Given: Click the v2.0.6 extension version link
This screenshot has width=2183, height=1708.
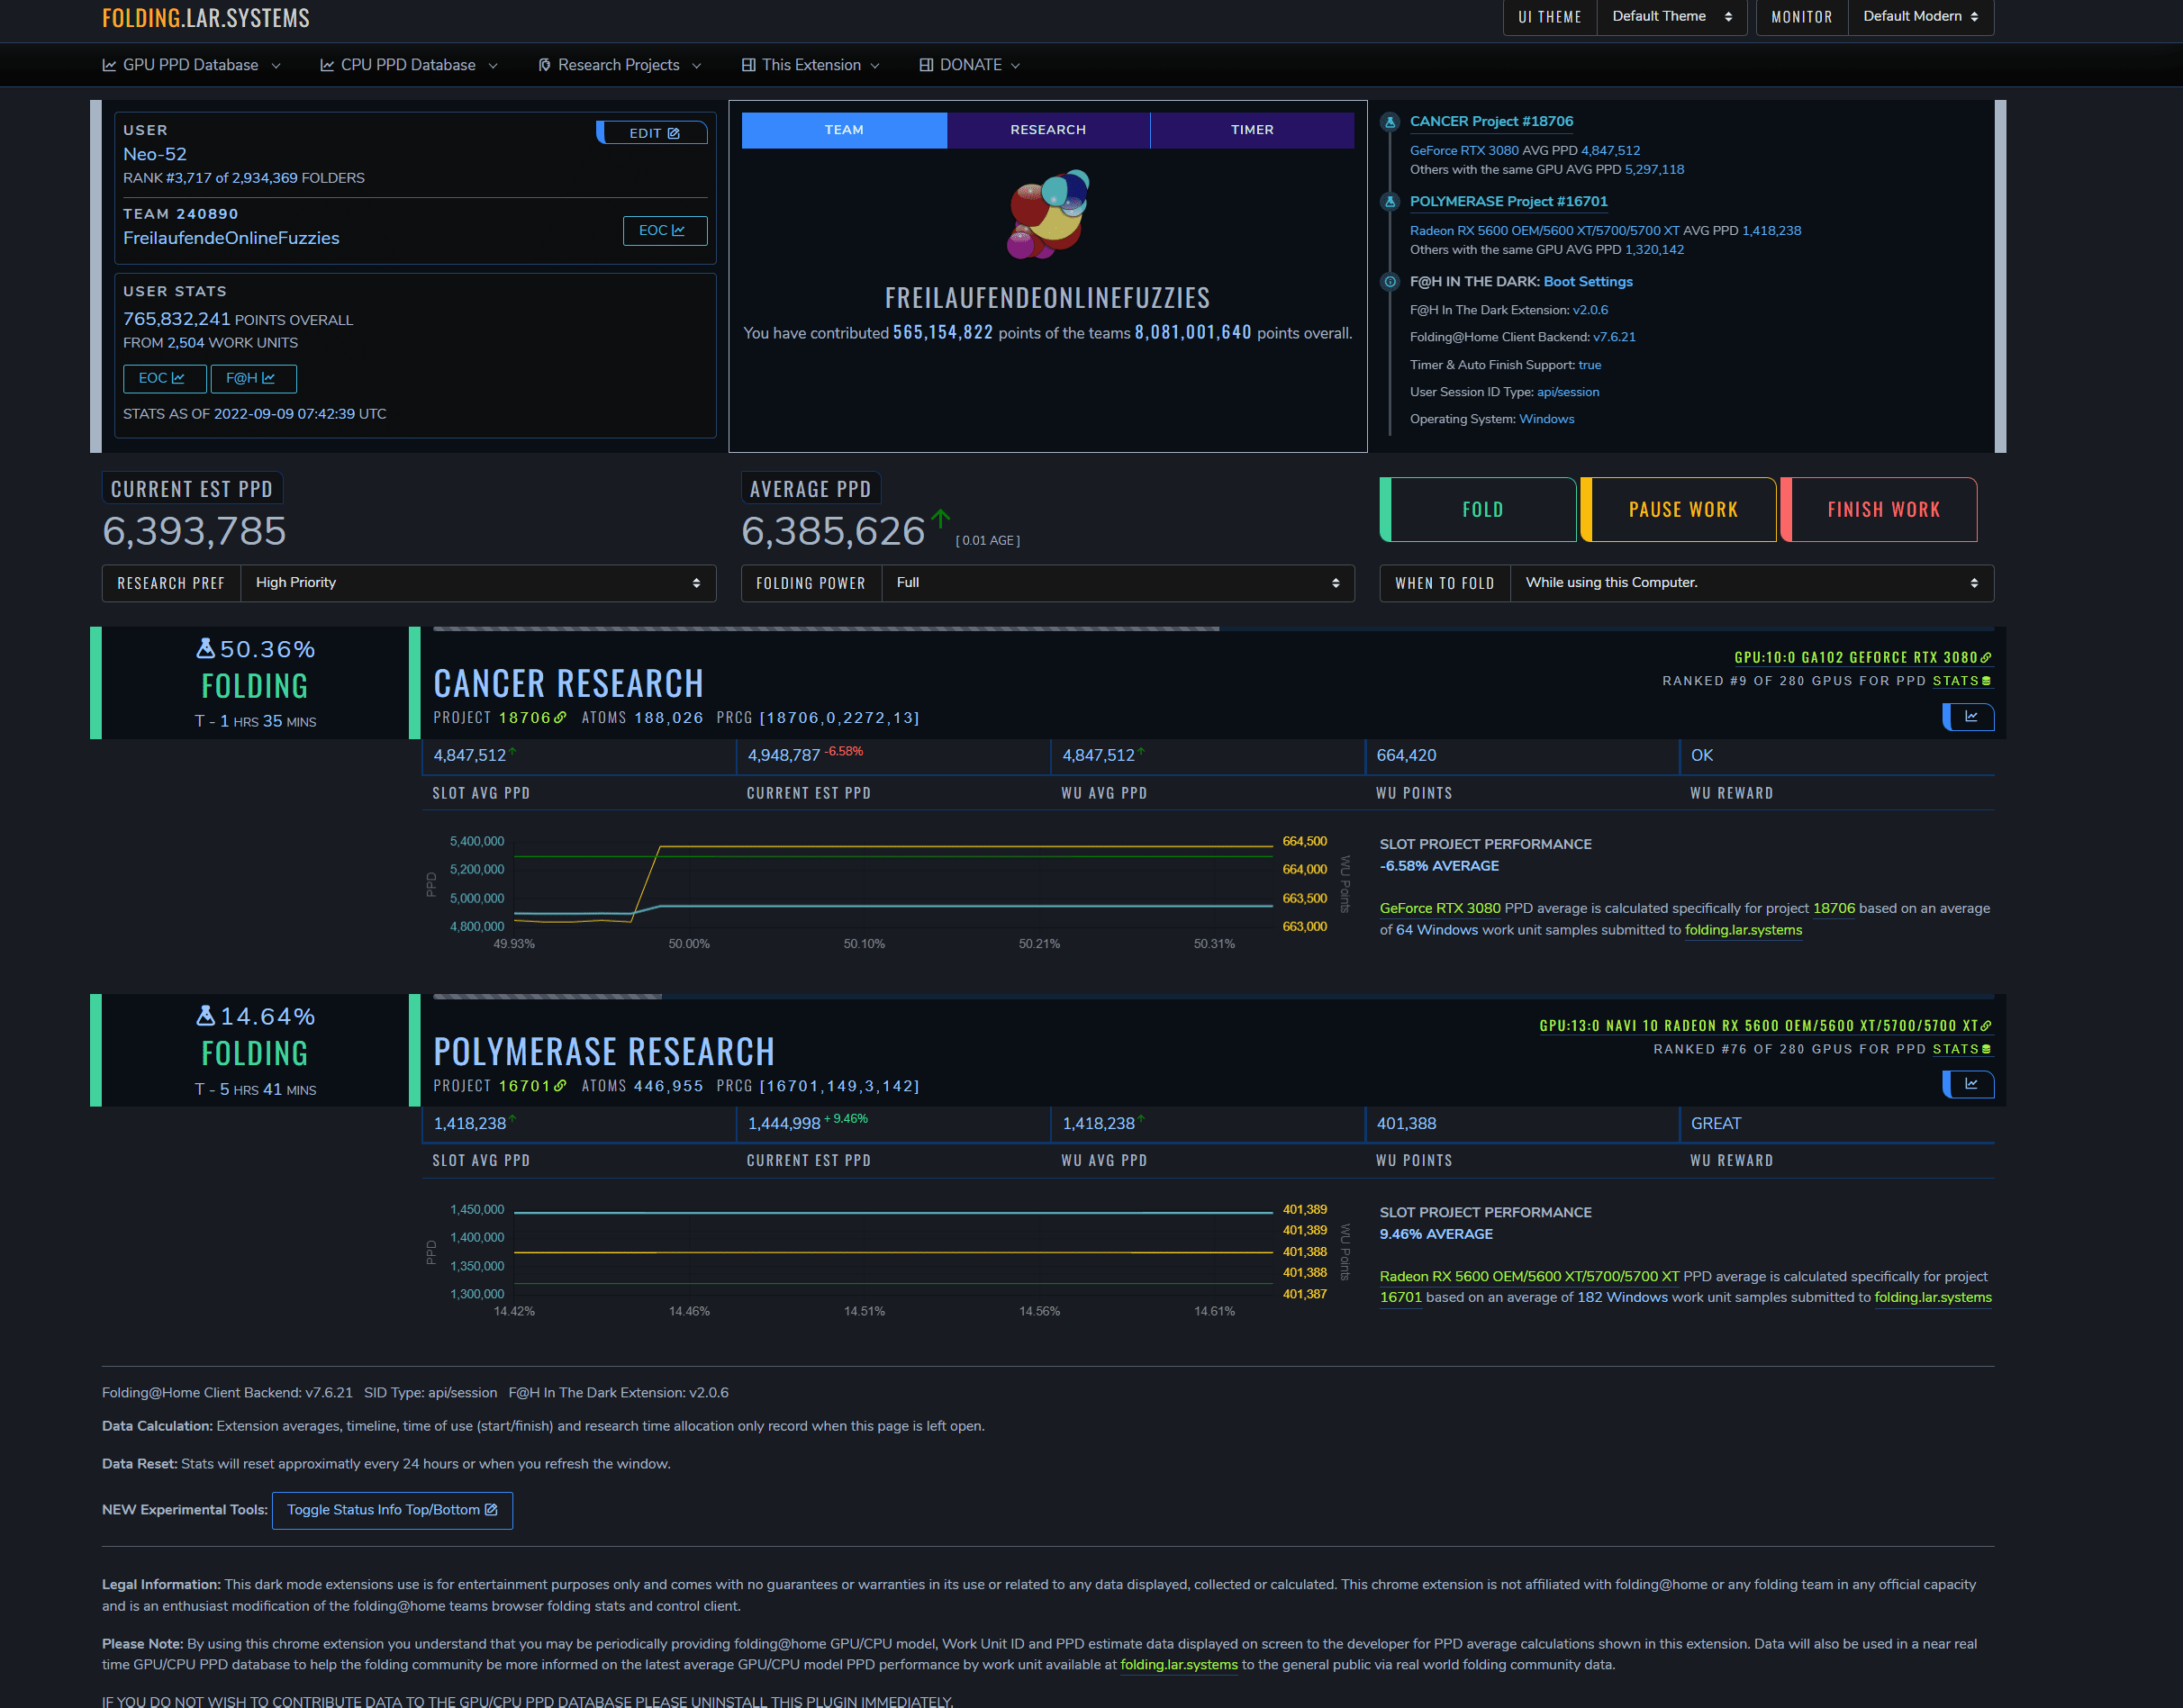Looking at the screenshot, I should [1590, 310].
